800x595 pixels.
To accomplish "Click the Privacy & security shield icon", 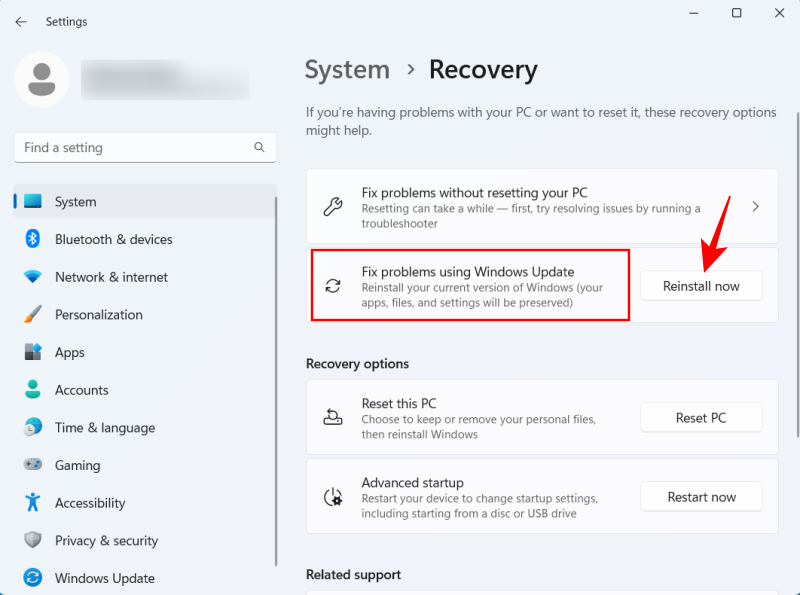I will [x=33, y=540].
